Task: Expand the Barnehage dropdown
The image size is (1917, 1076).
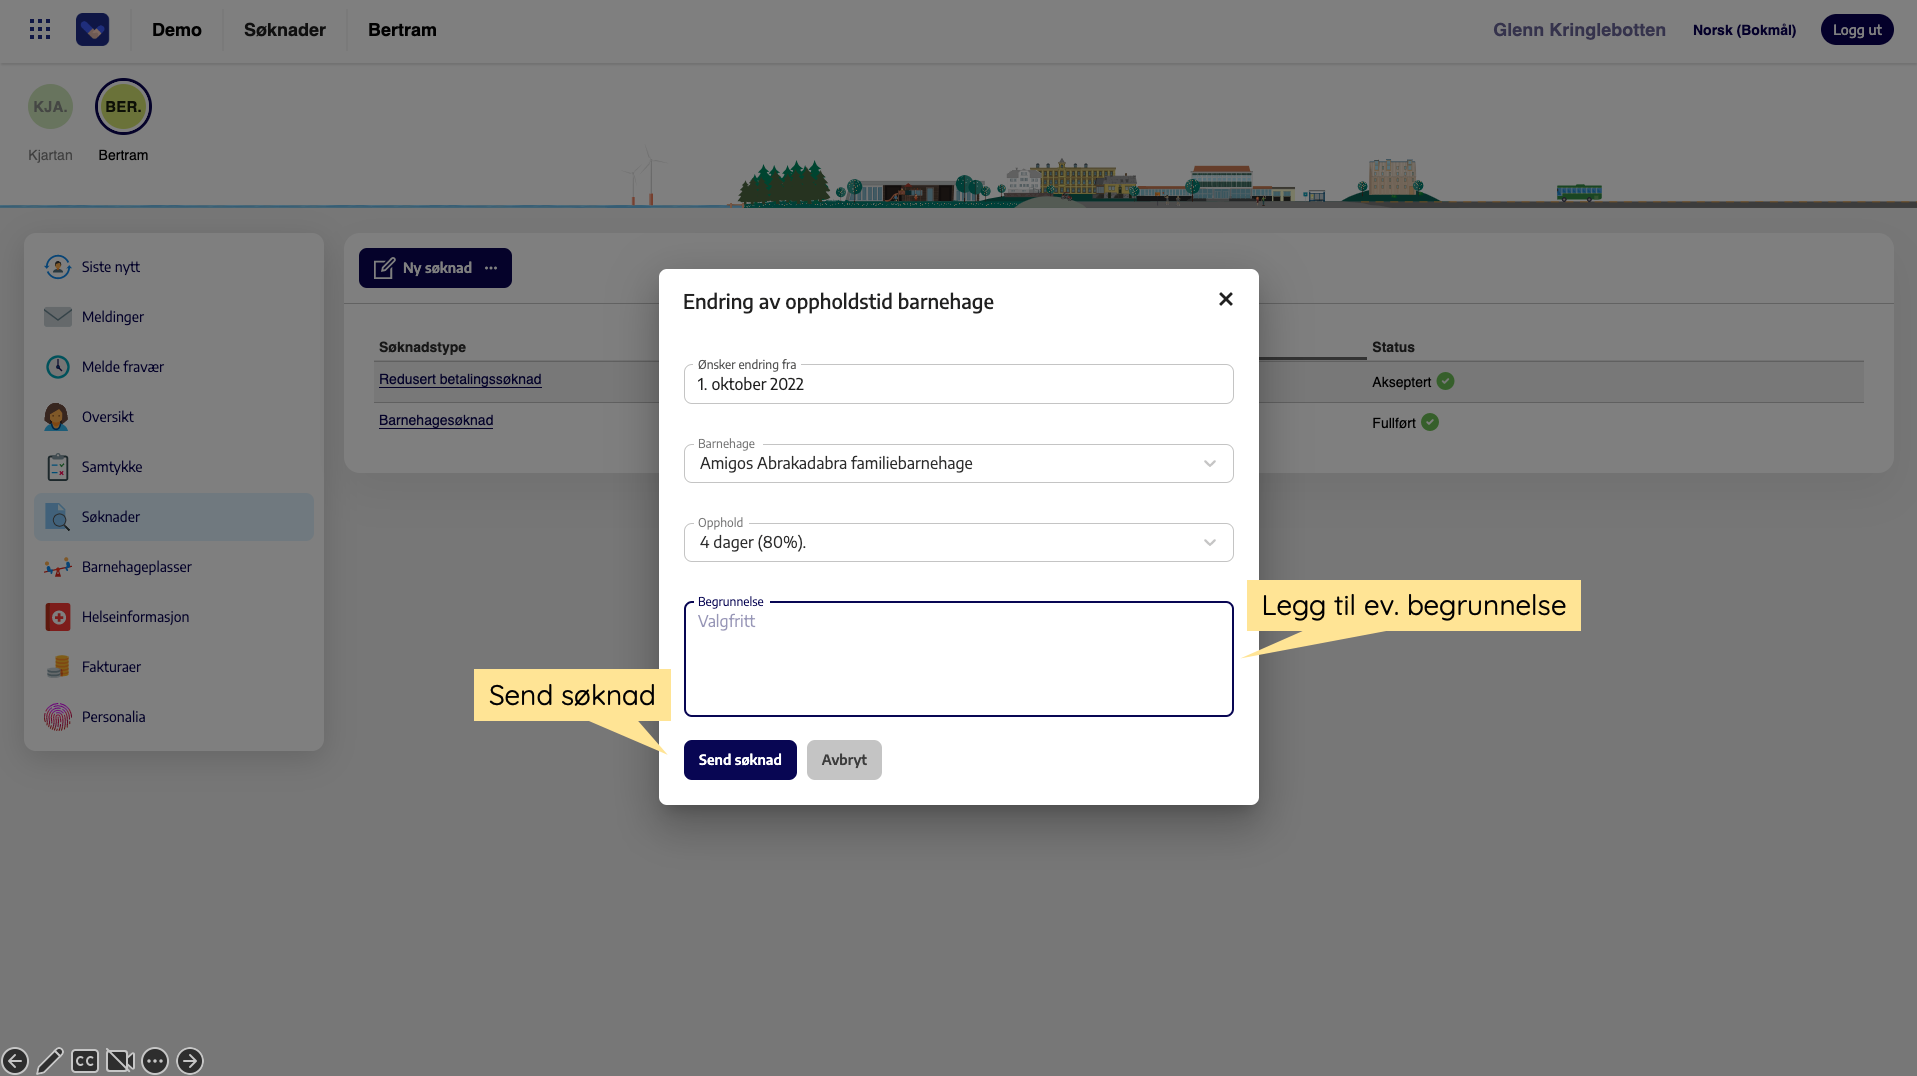Action: coord(1209,464)
